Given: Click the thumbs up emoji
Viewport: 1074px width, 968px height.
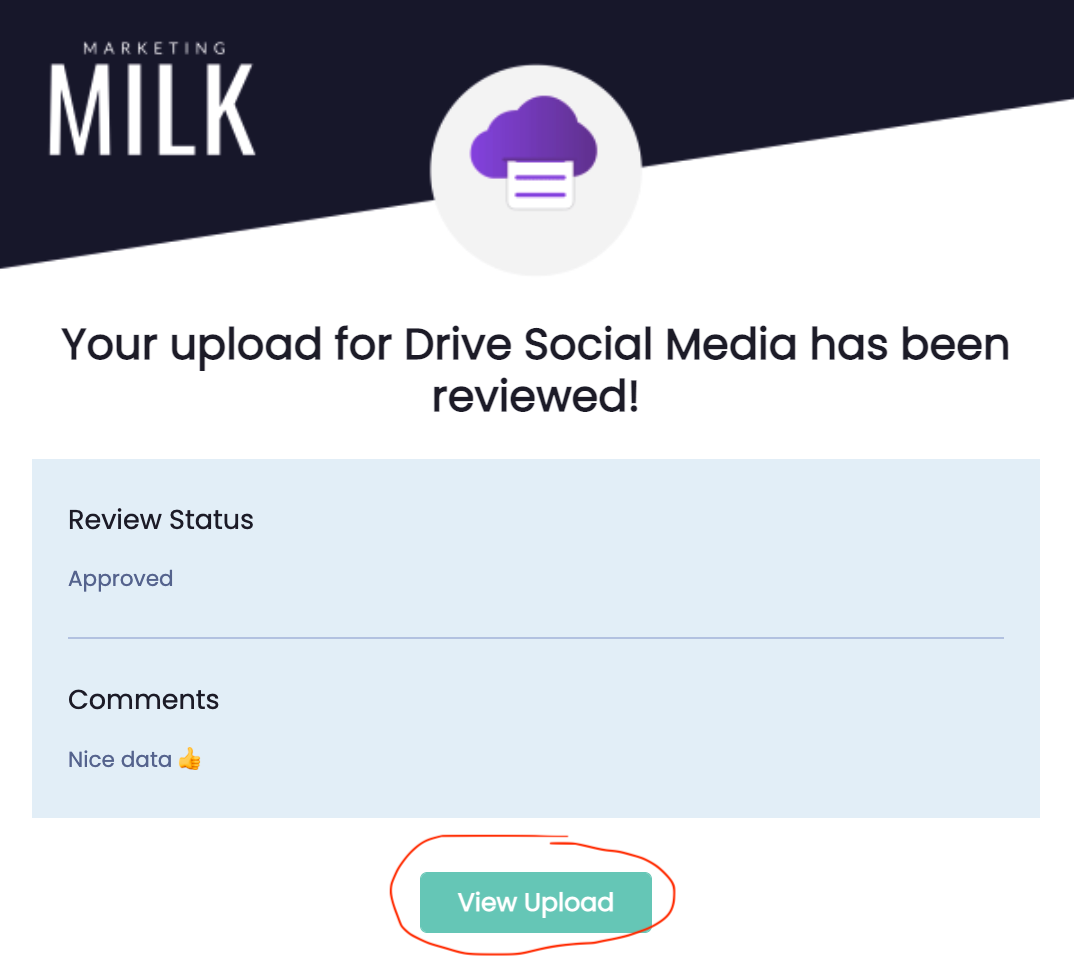Looking at the screenshot, I should click(190, 759).
